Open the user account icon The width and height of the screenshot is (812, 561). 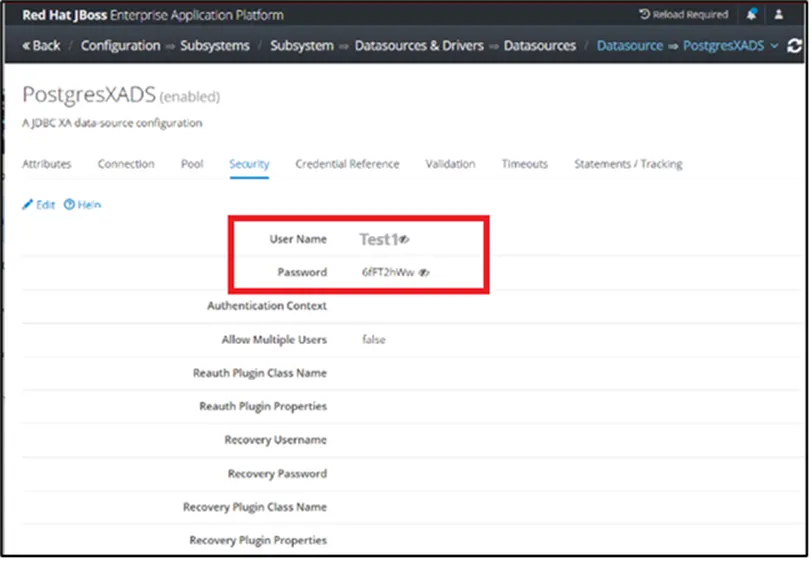click(778, 15)
